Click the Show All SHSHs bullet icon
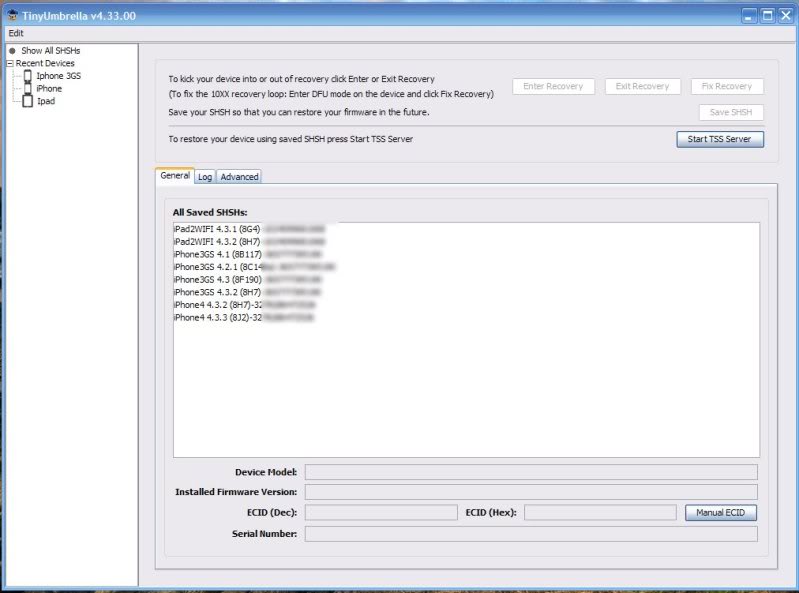The width and height of the screenshot is (799, 593). [x=12, y=51]
